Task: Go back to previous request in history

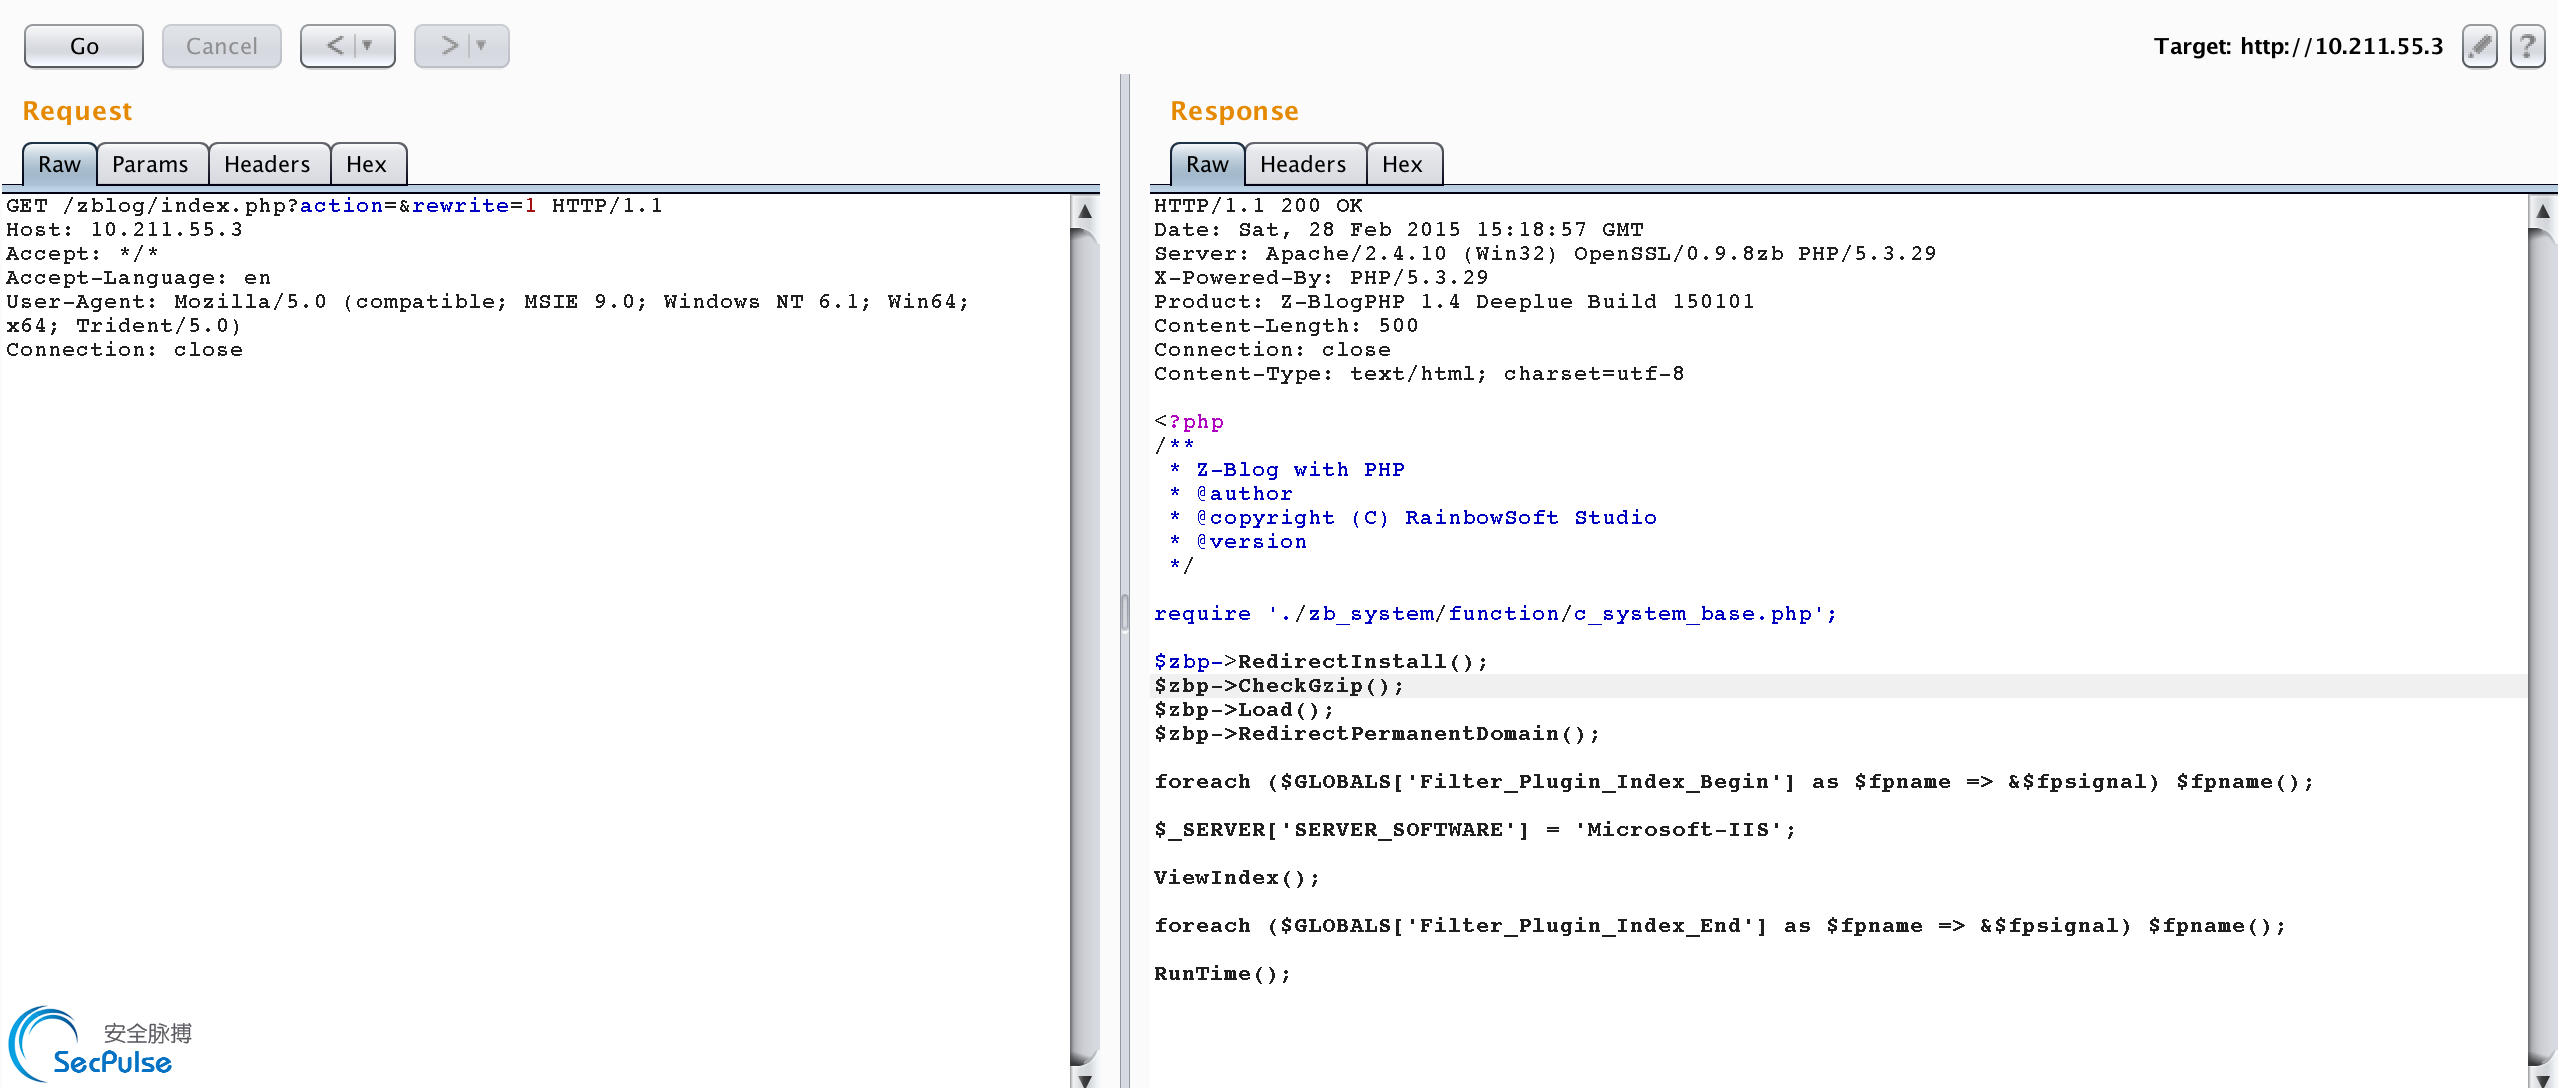Action: [335, 46]
